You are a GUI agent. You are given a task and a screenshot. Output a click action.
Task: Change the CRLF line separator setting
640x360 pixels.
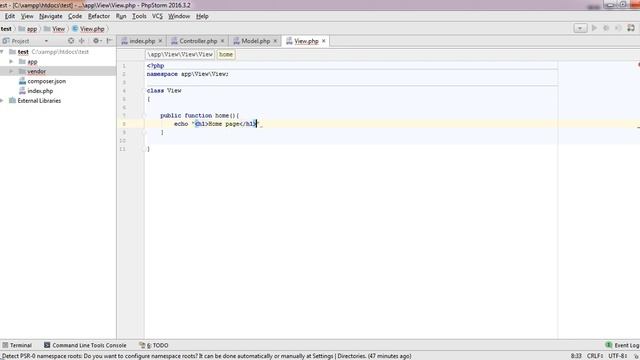(595, 356)
